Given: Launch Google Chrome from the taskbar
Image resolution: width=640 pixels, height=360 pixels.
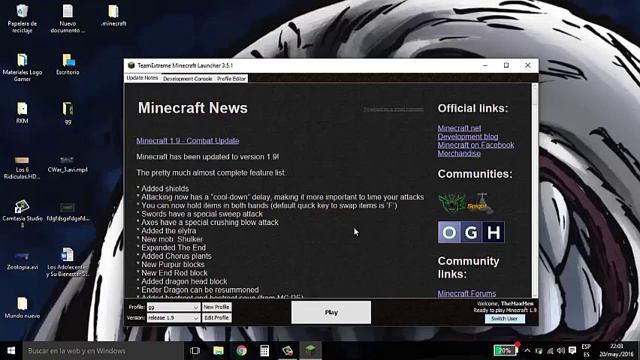Looking at the screenshot, I should pyautogui.click(x=241, y=351).
